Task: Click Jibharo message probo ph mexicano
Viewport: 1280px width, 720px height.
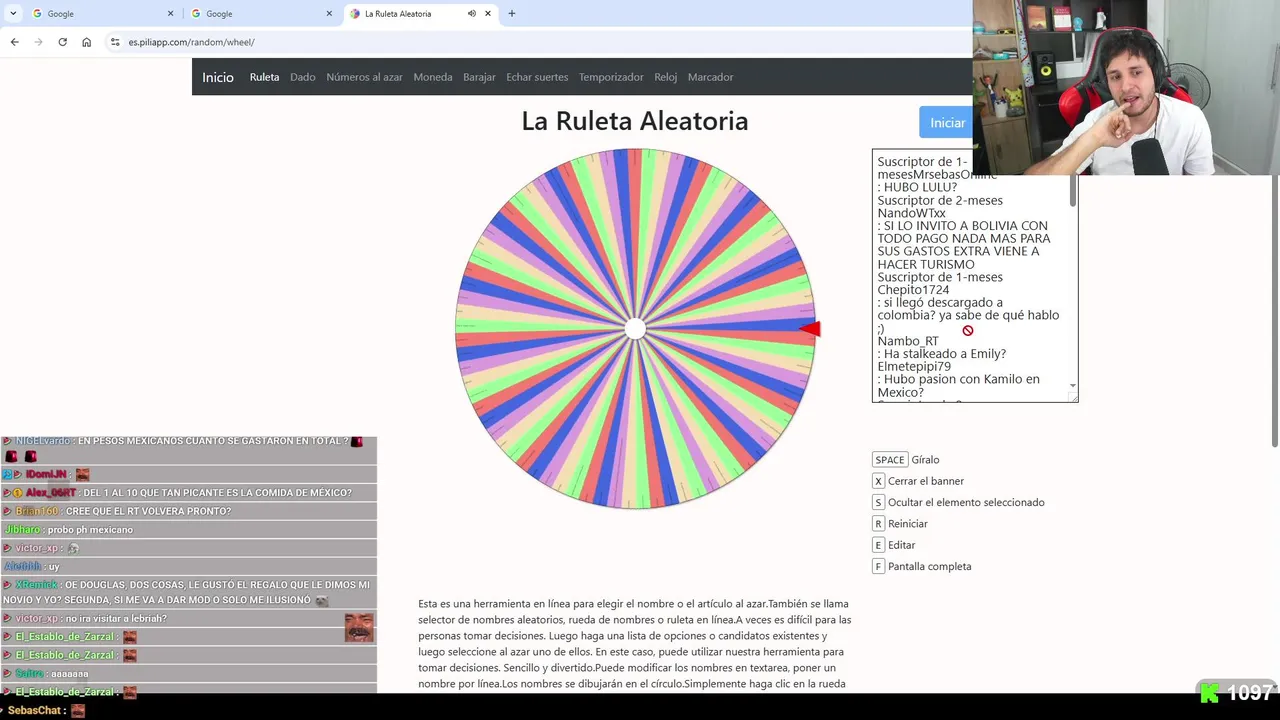Action: tap(189, 530)
